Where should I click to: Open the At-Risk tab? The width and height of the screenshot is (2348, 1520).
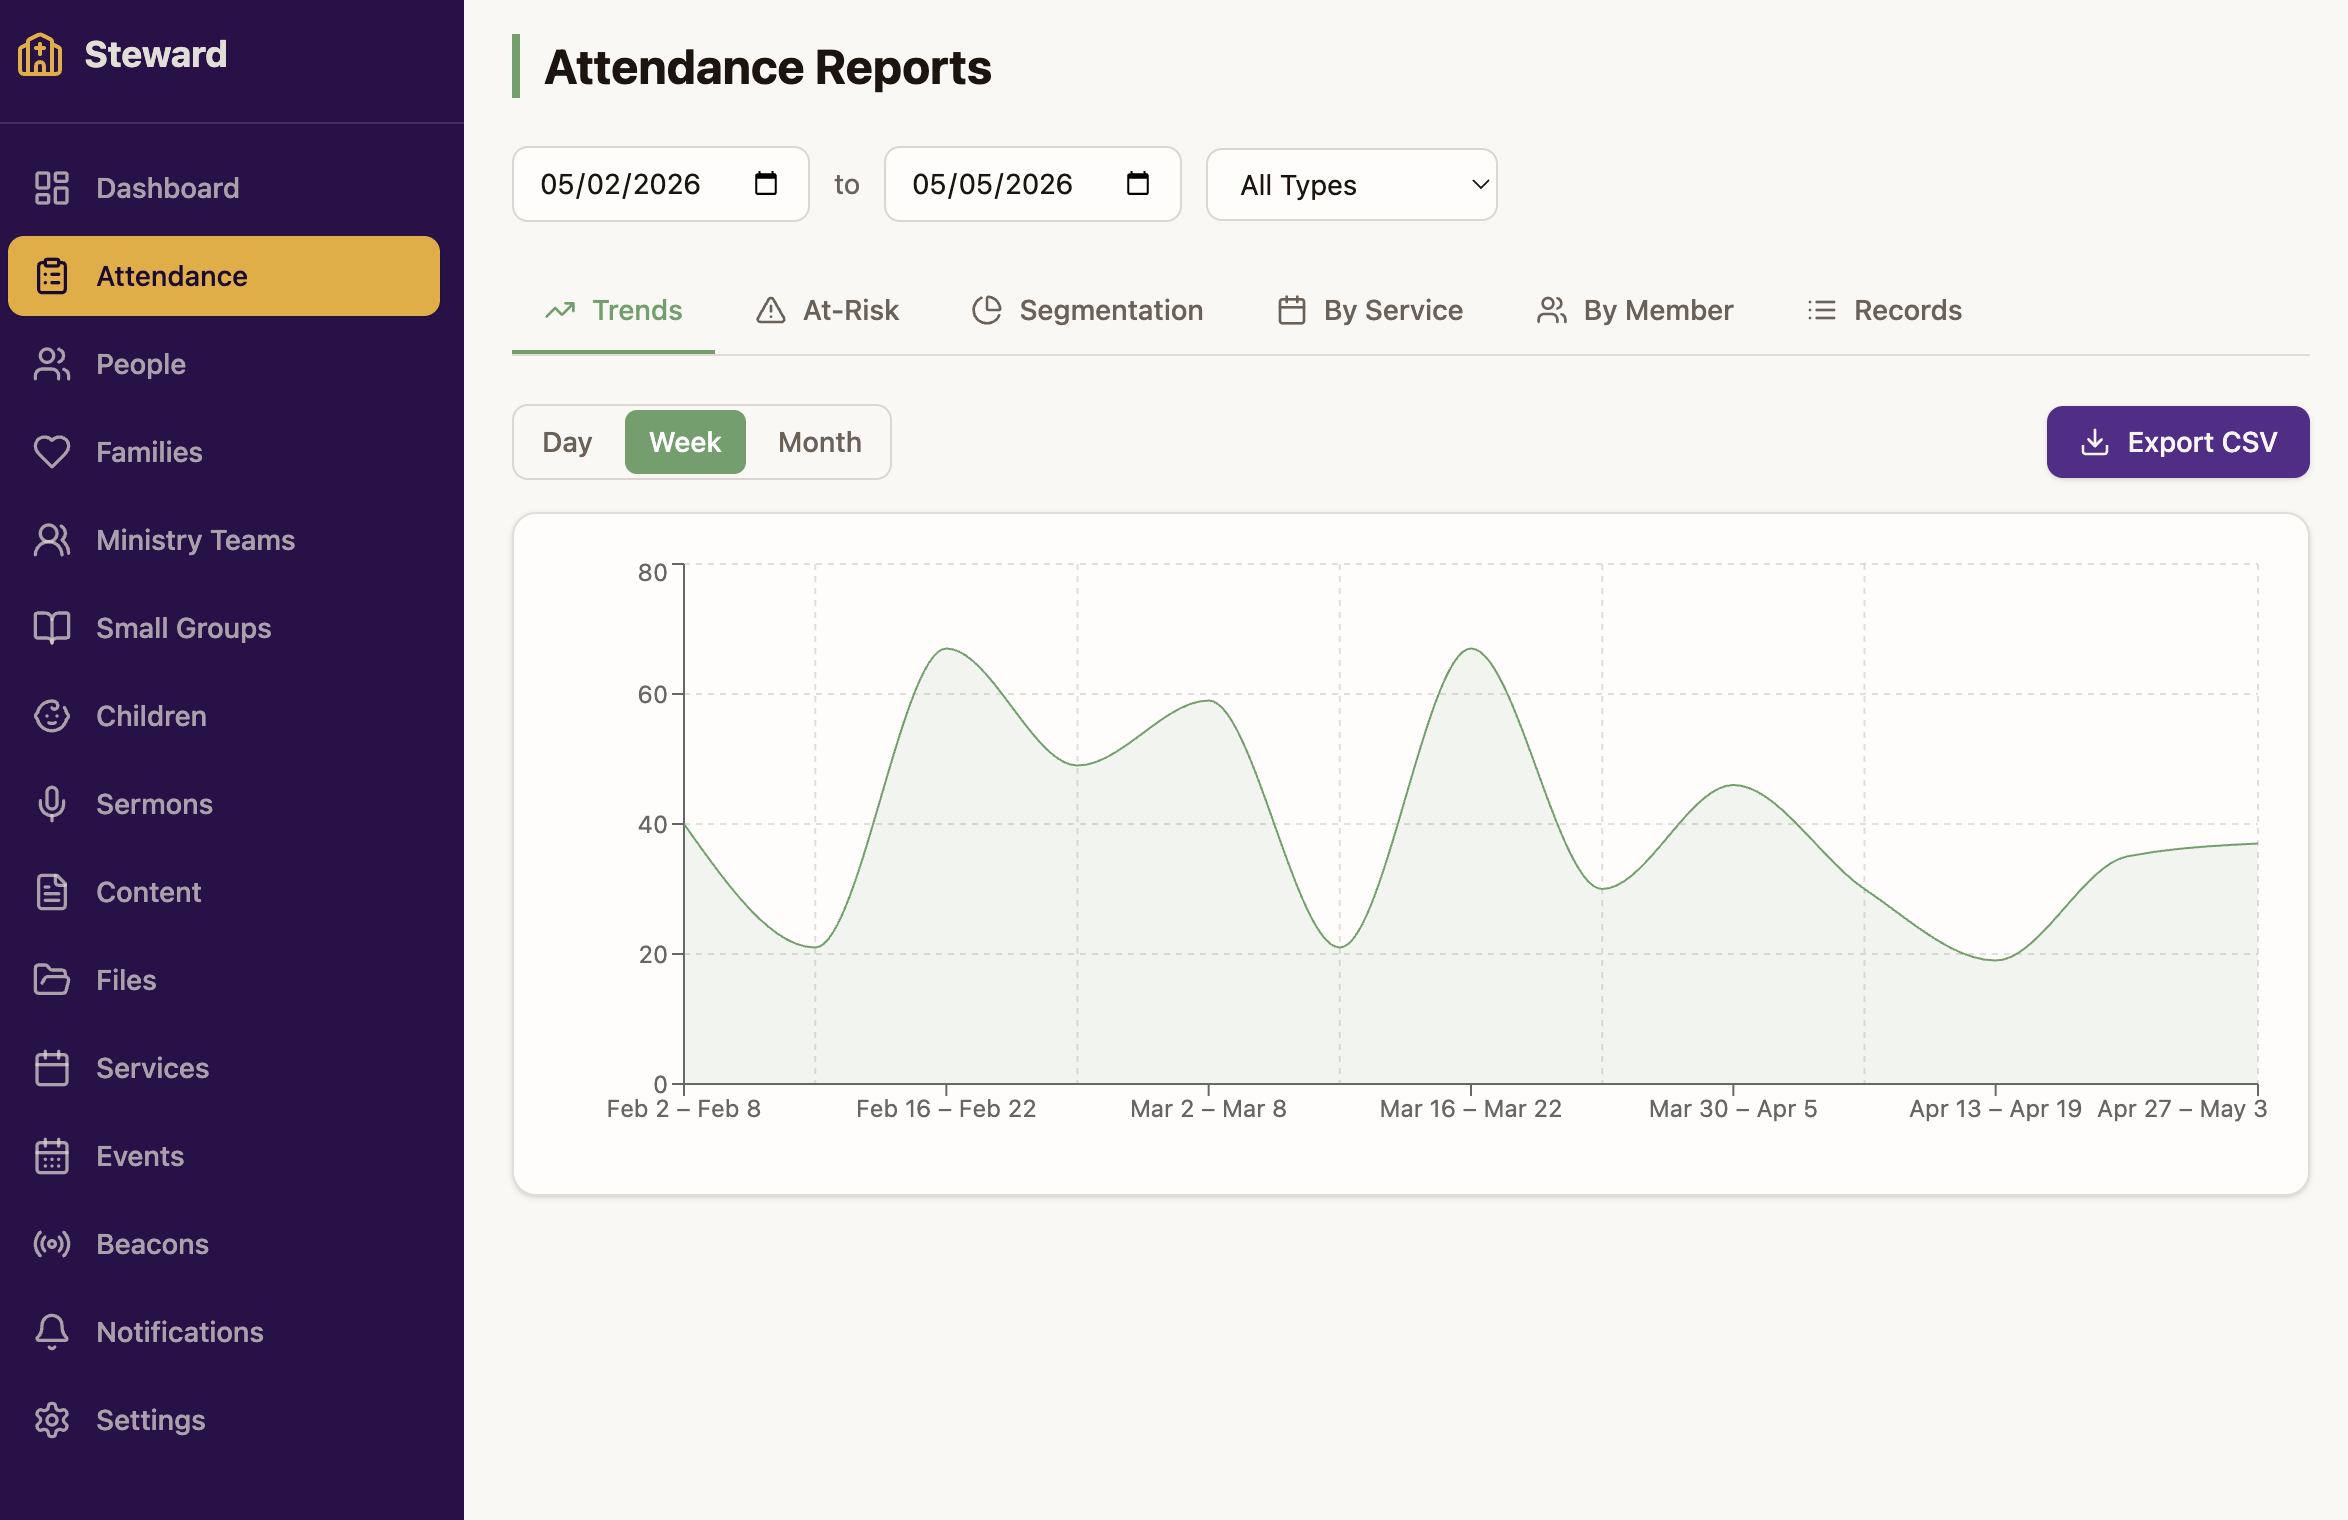tap(827, 310)
